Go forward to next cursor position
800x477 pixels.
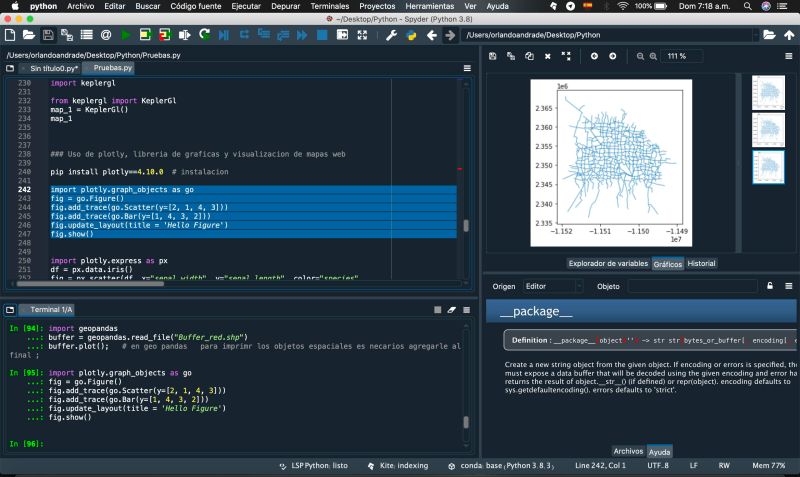[x=450, y=35]
